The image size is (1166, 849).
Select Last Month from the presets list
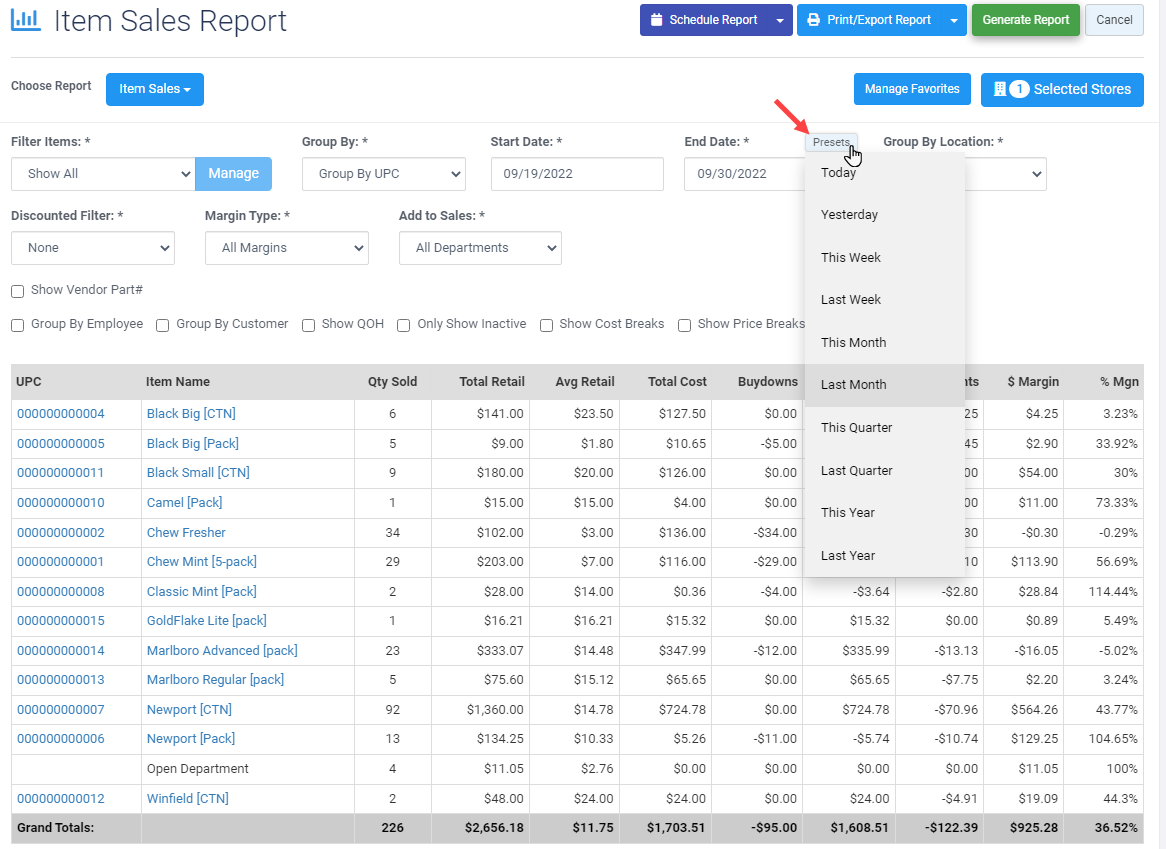tap(853, 385)
